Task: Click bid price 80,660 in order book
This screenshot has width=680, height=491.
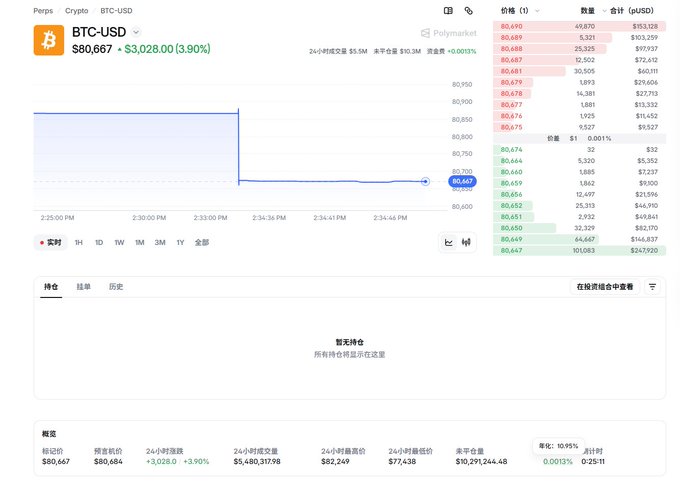Action: click(x=511, y=172)
